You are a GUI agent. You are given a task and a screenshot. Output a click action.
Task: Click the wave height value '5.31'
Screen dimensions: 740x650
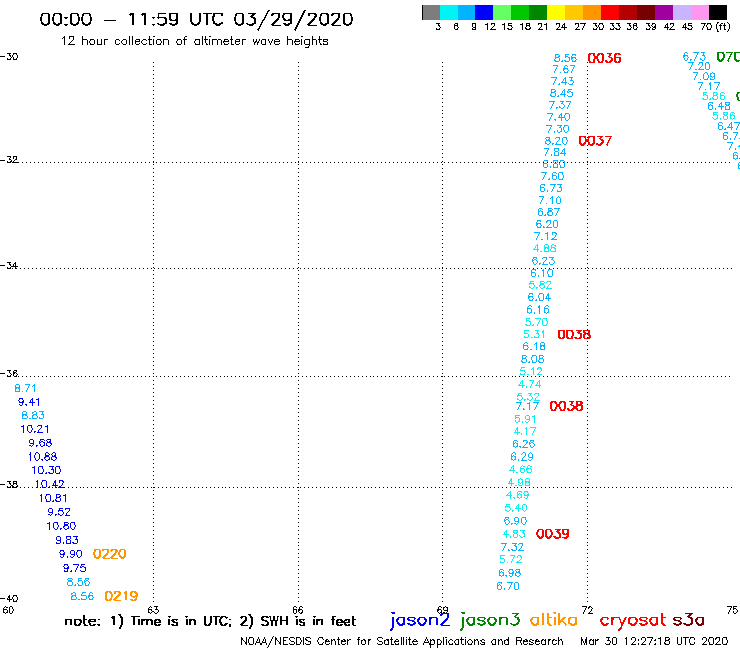534,334
